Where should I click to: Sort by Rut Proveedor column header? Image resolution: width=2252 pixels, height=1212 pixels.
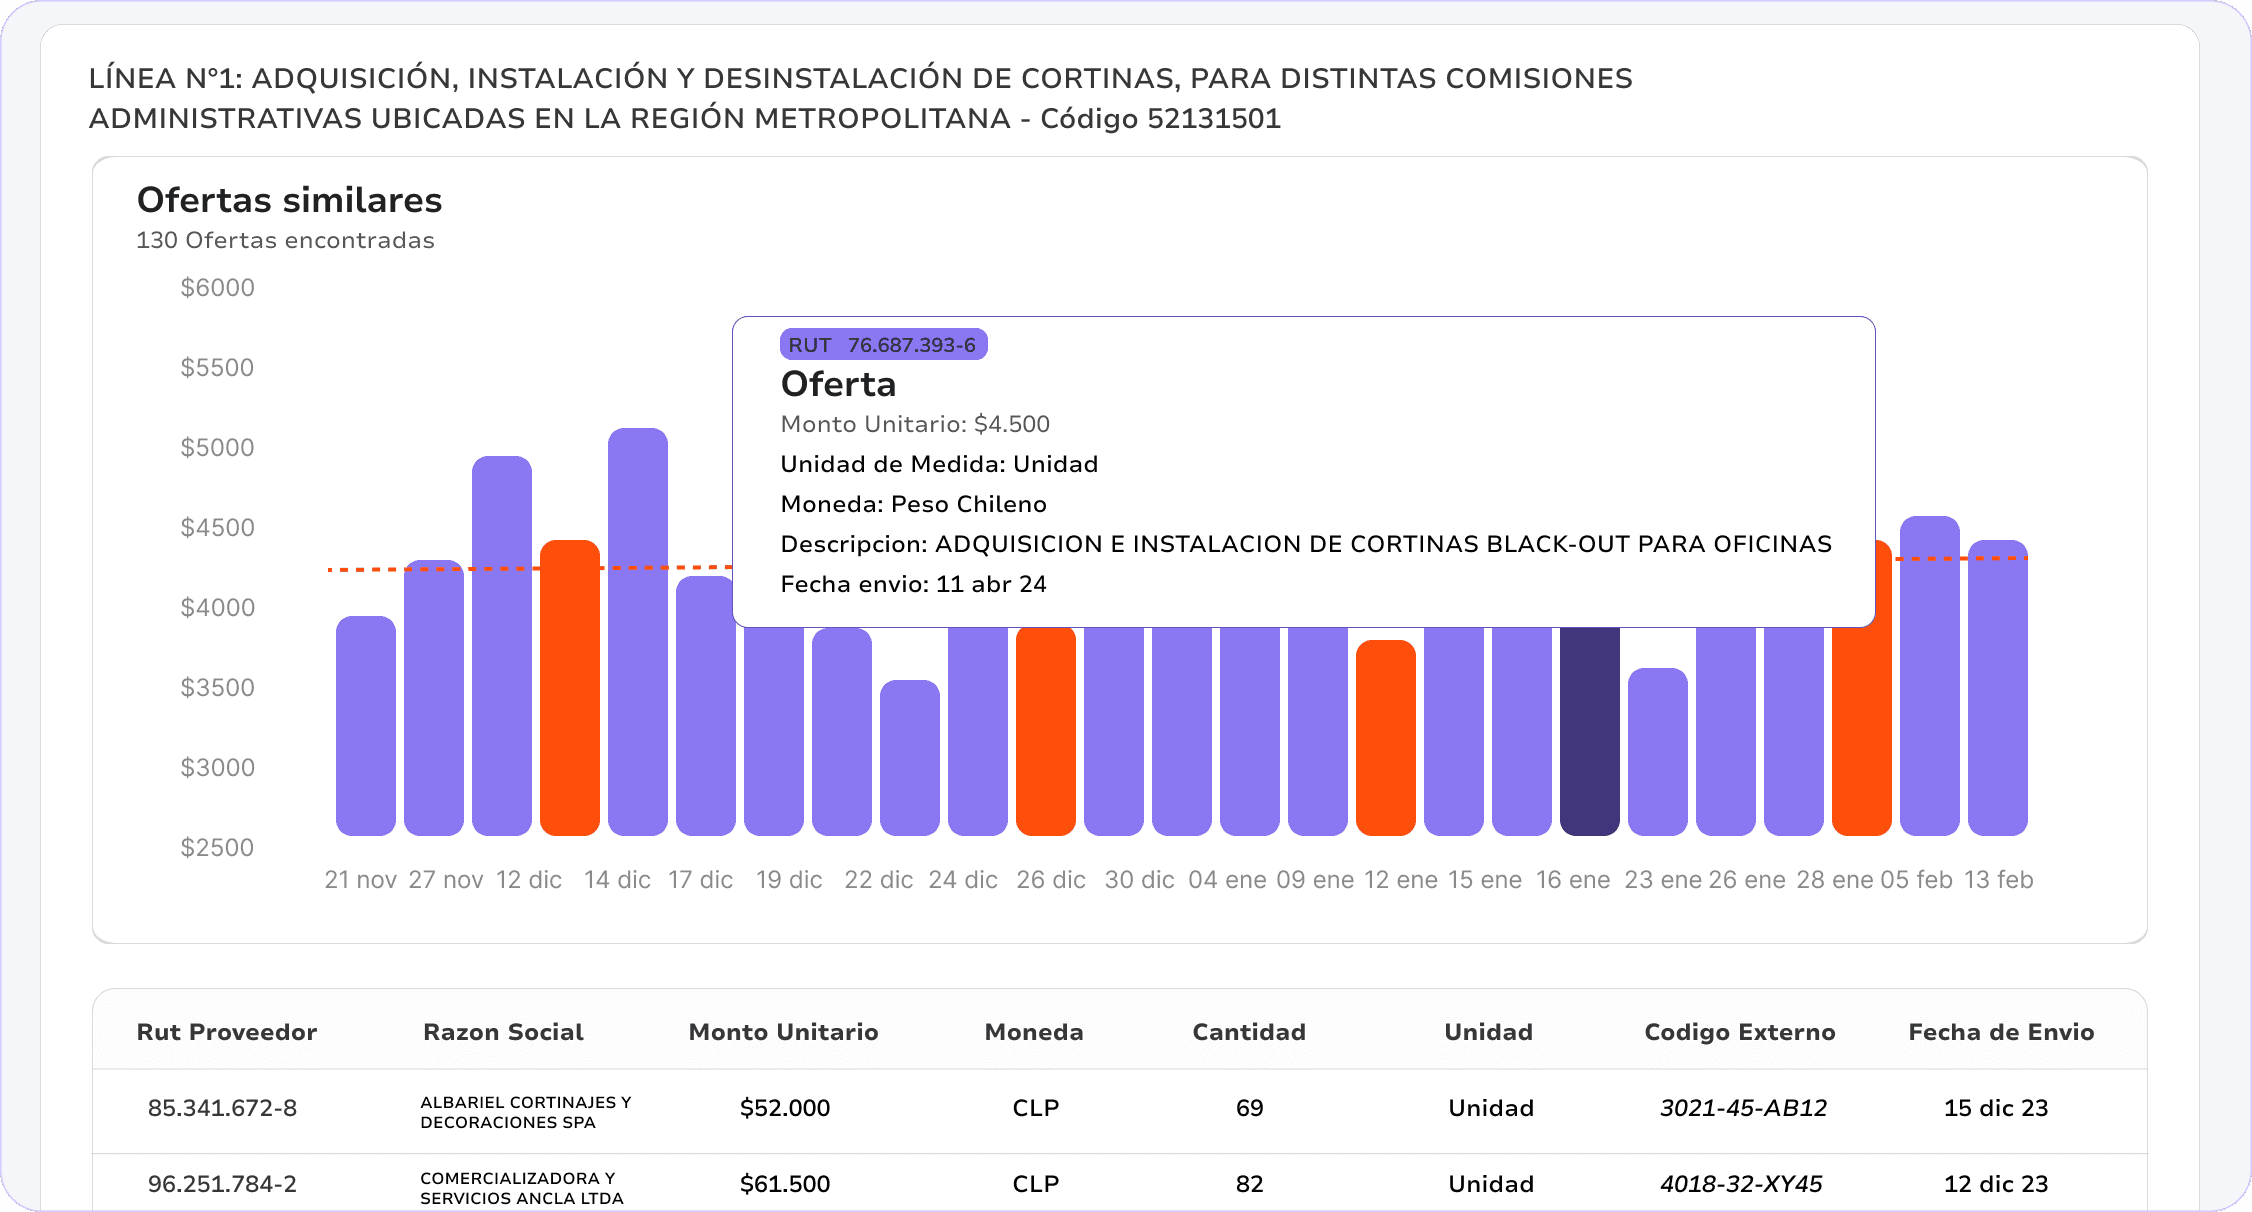227,1032
